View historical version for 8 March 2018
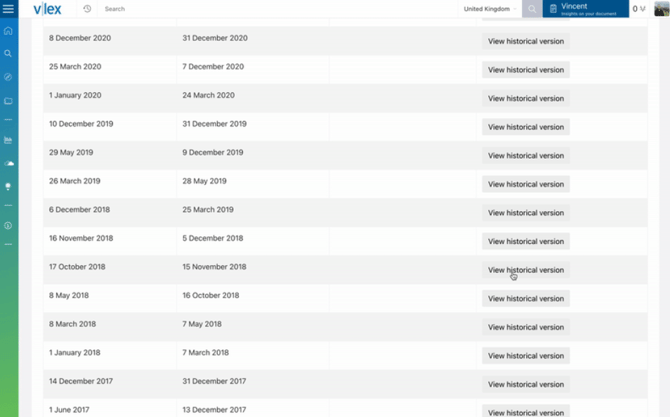Screen dimensions: 670x417 526,327
